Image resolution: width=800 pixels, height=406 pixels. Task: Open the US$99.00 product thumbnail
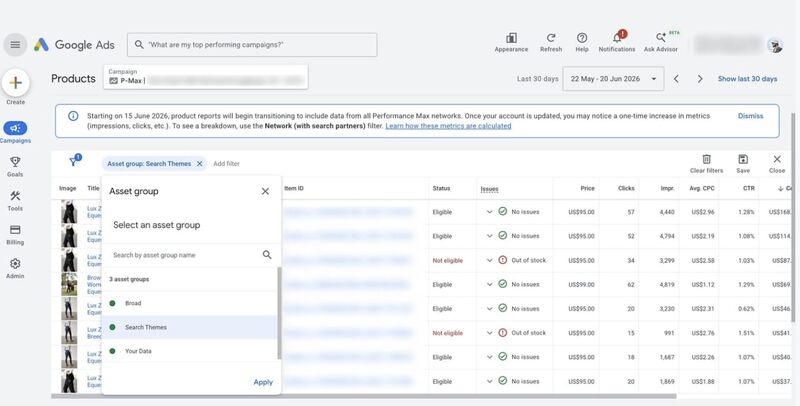pos(69,285)
